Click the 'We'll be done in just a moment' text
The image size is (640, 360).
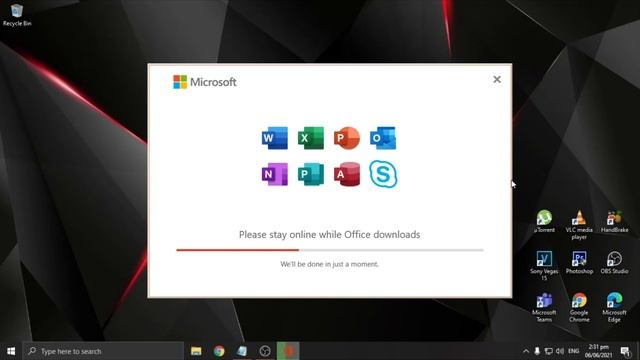point(329,264)
